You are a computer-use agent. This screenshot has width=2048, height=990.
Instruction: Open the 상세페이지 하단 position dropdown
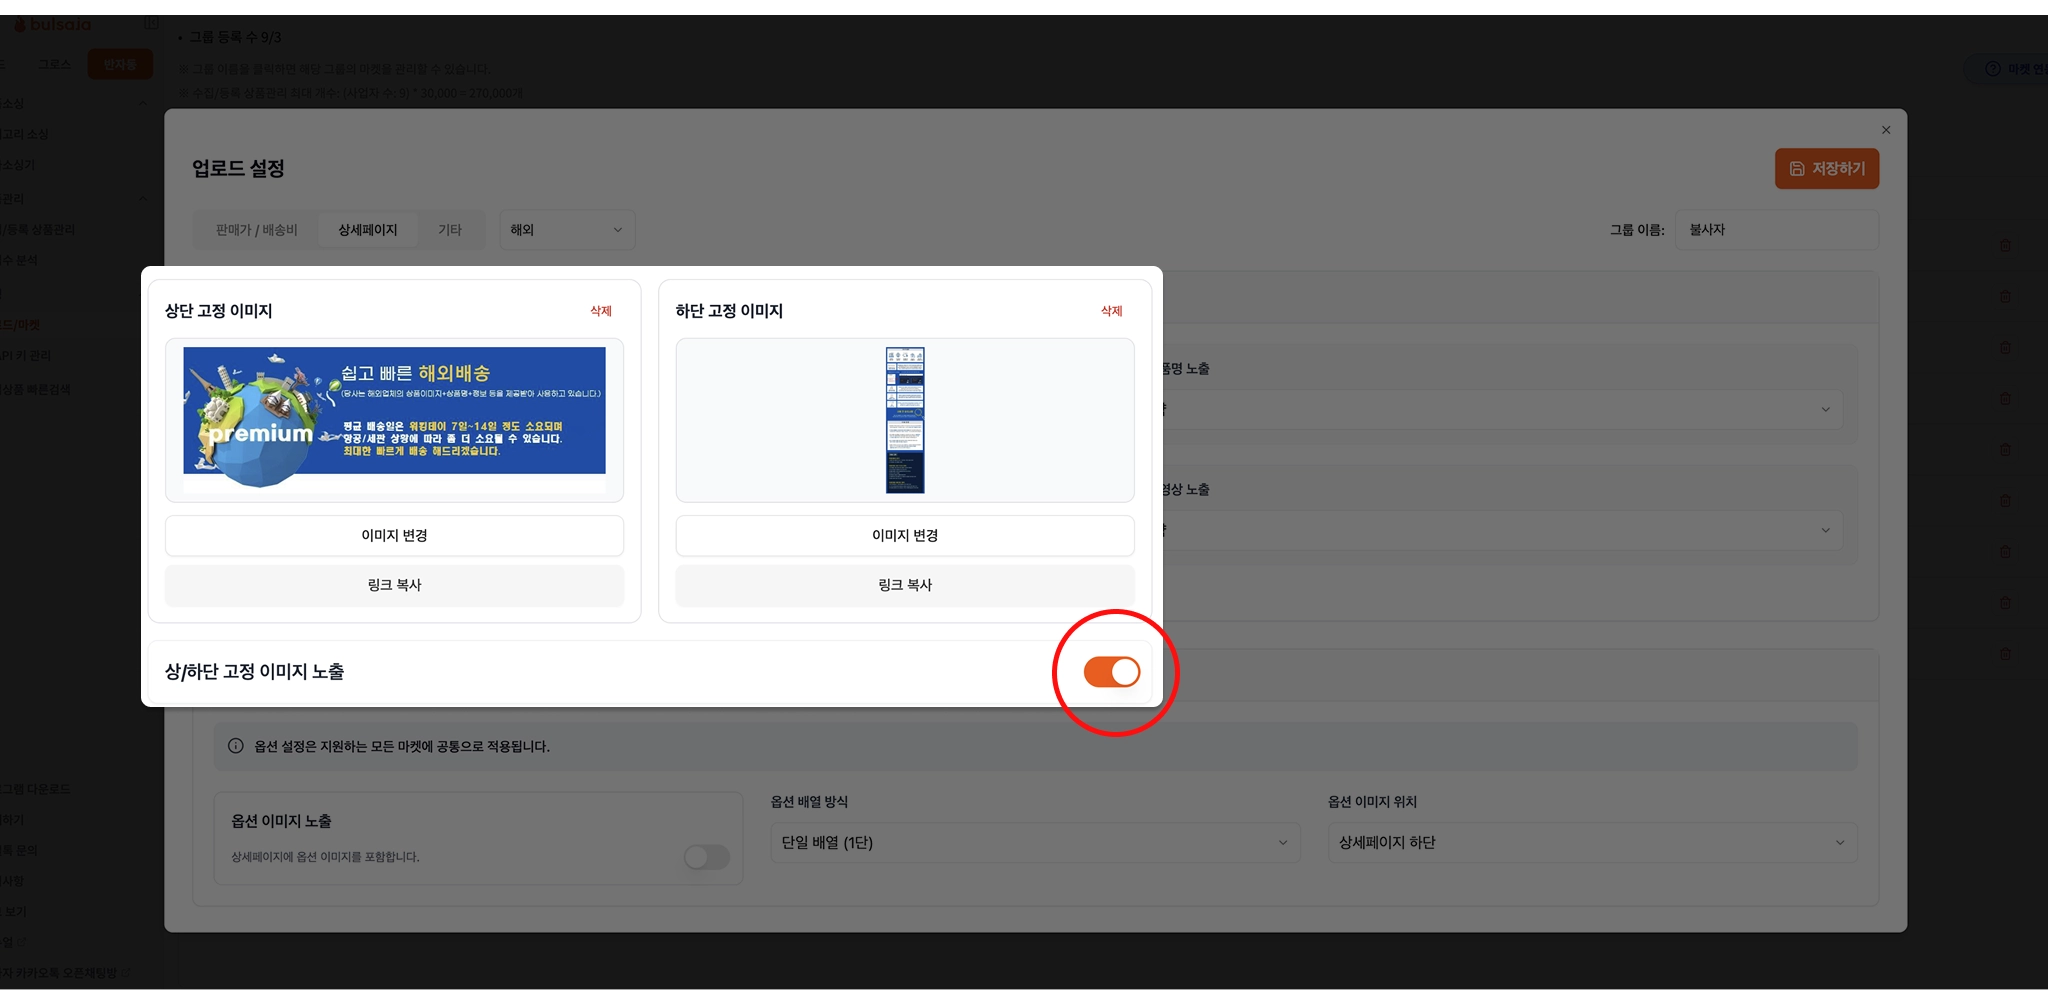[x=1592, y=843]
